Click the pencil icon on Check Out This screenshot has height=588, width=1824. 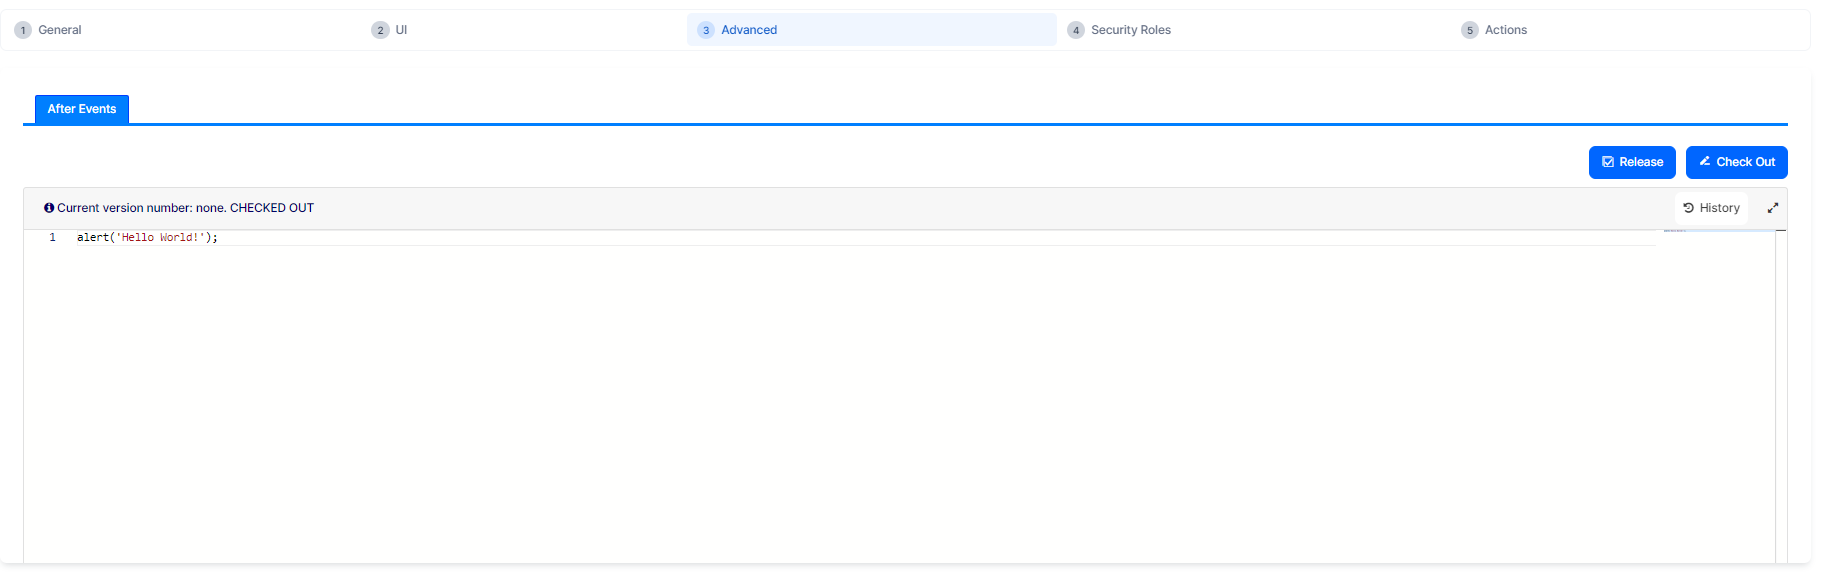1705,161
